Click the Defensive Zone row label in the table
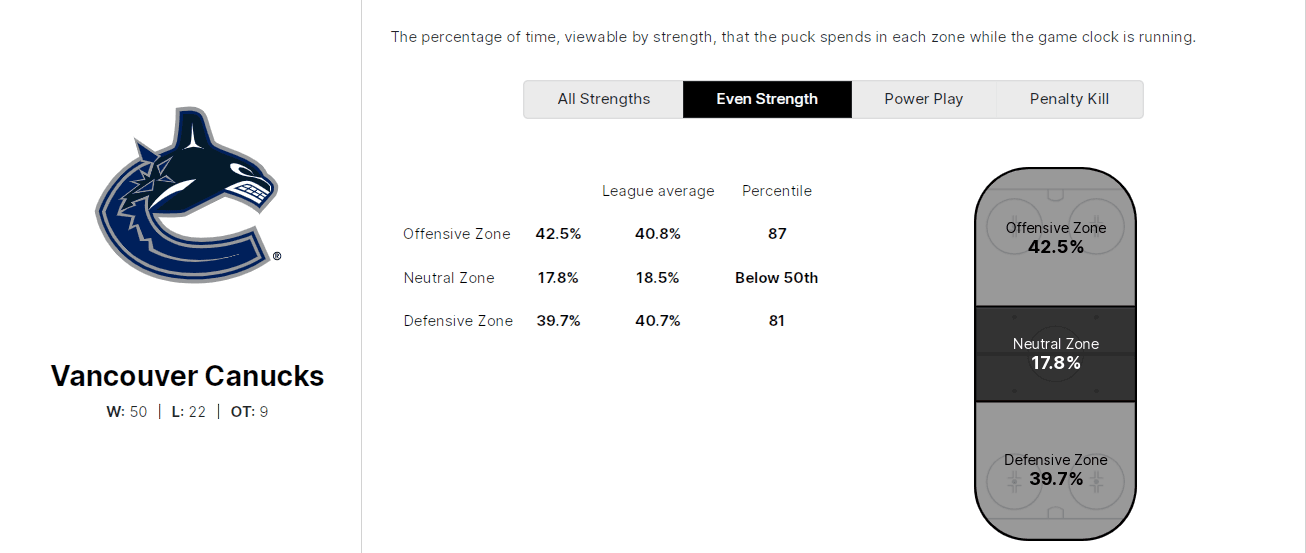This screenshot has width=1306, height=553. (458, 321)
